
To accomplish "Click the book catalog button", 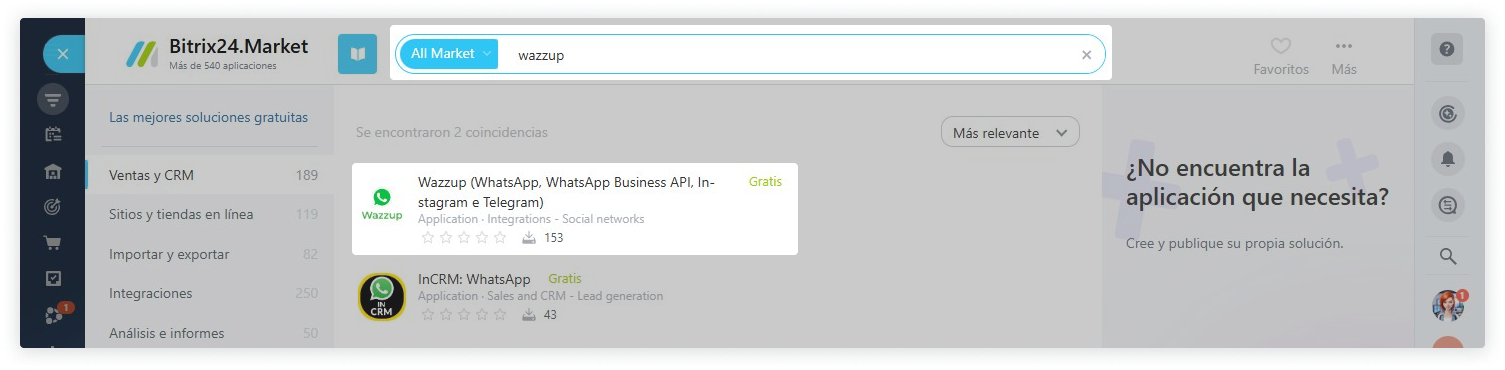I will click(357, 54).
